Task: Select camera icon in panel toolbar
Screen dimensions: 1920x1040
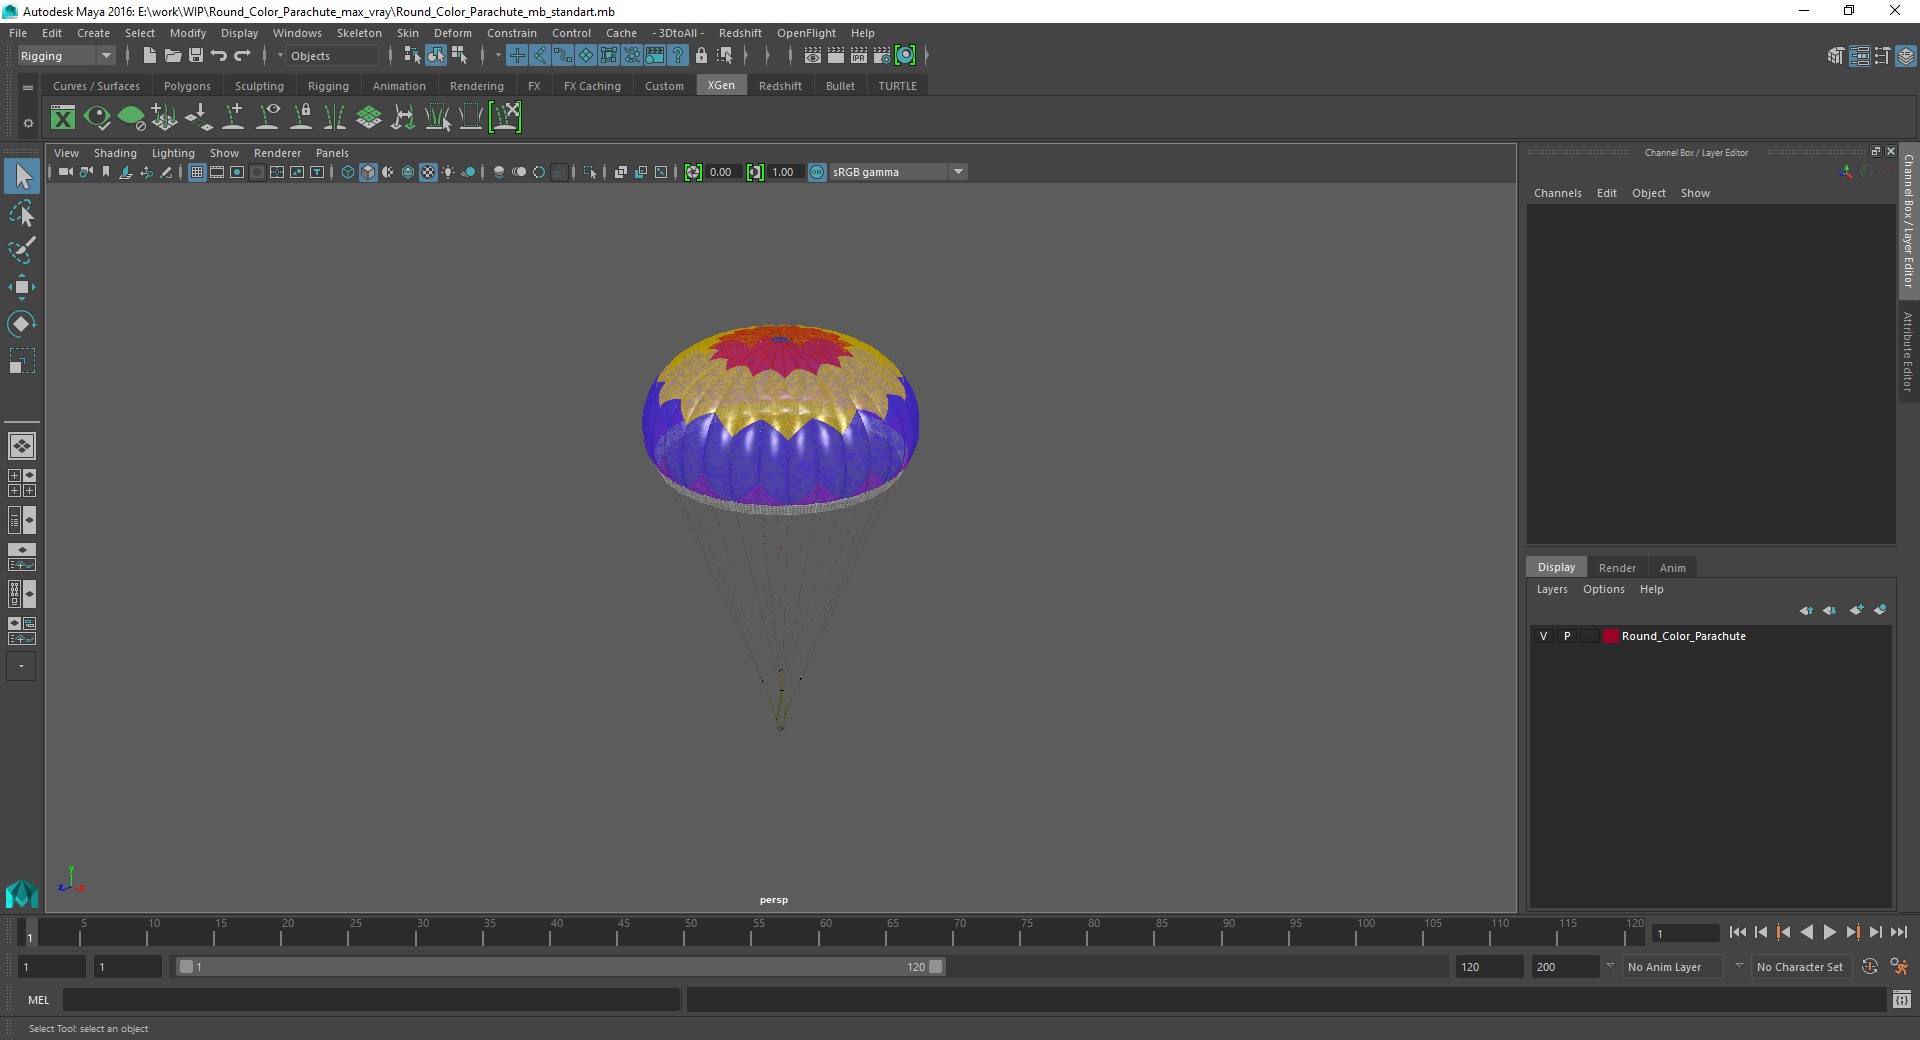Action: point(65,172)
